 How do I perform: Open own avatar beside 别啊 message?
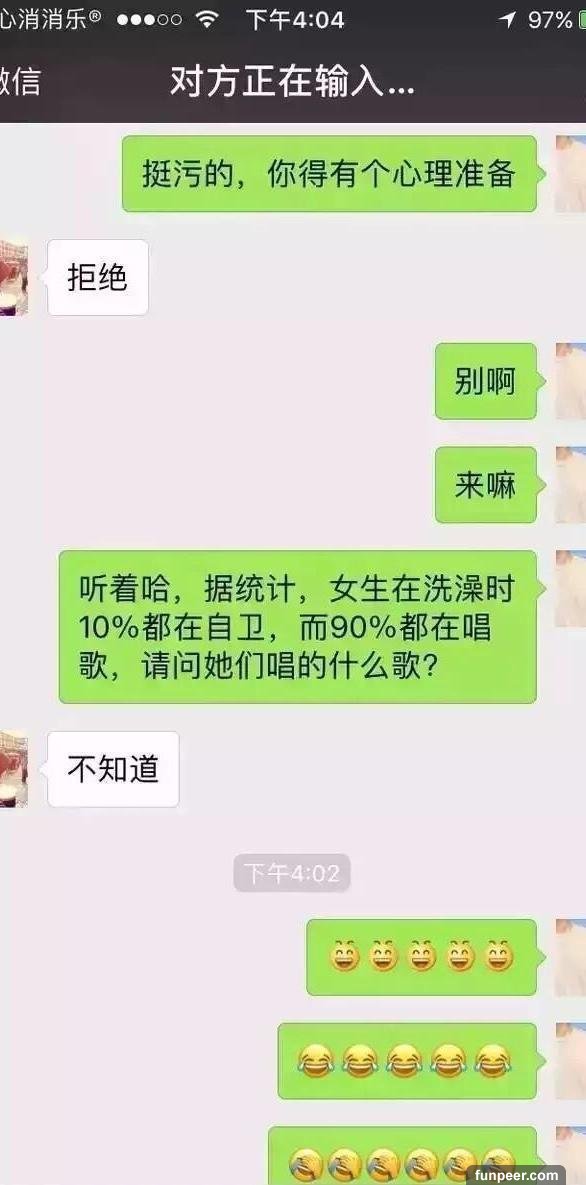tap(571, 381)
